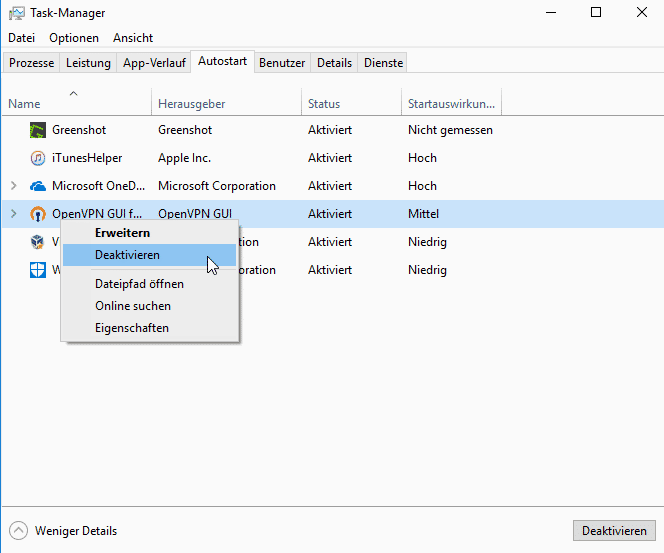Open Eigenschaften from context menu

coord(132,328)
